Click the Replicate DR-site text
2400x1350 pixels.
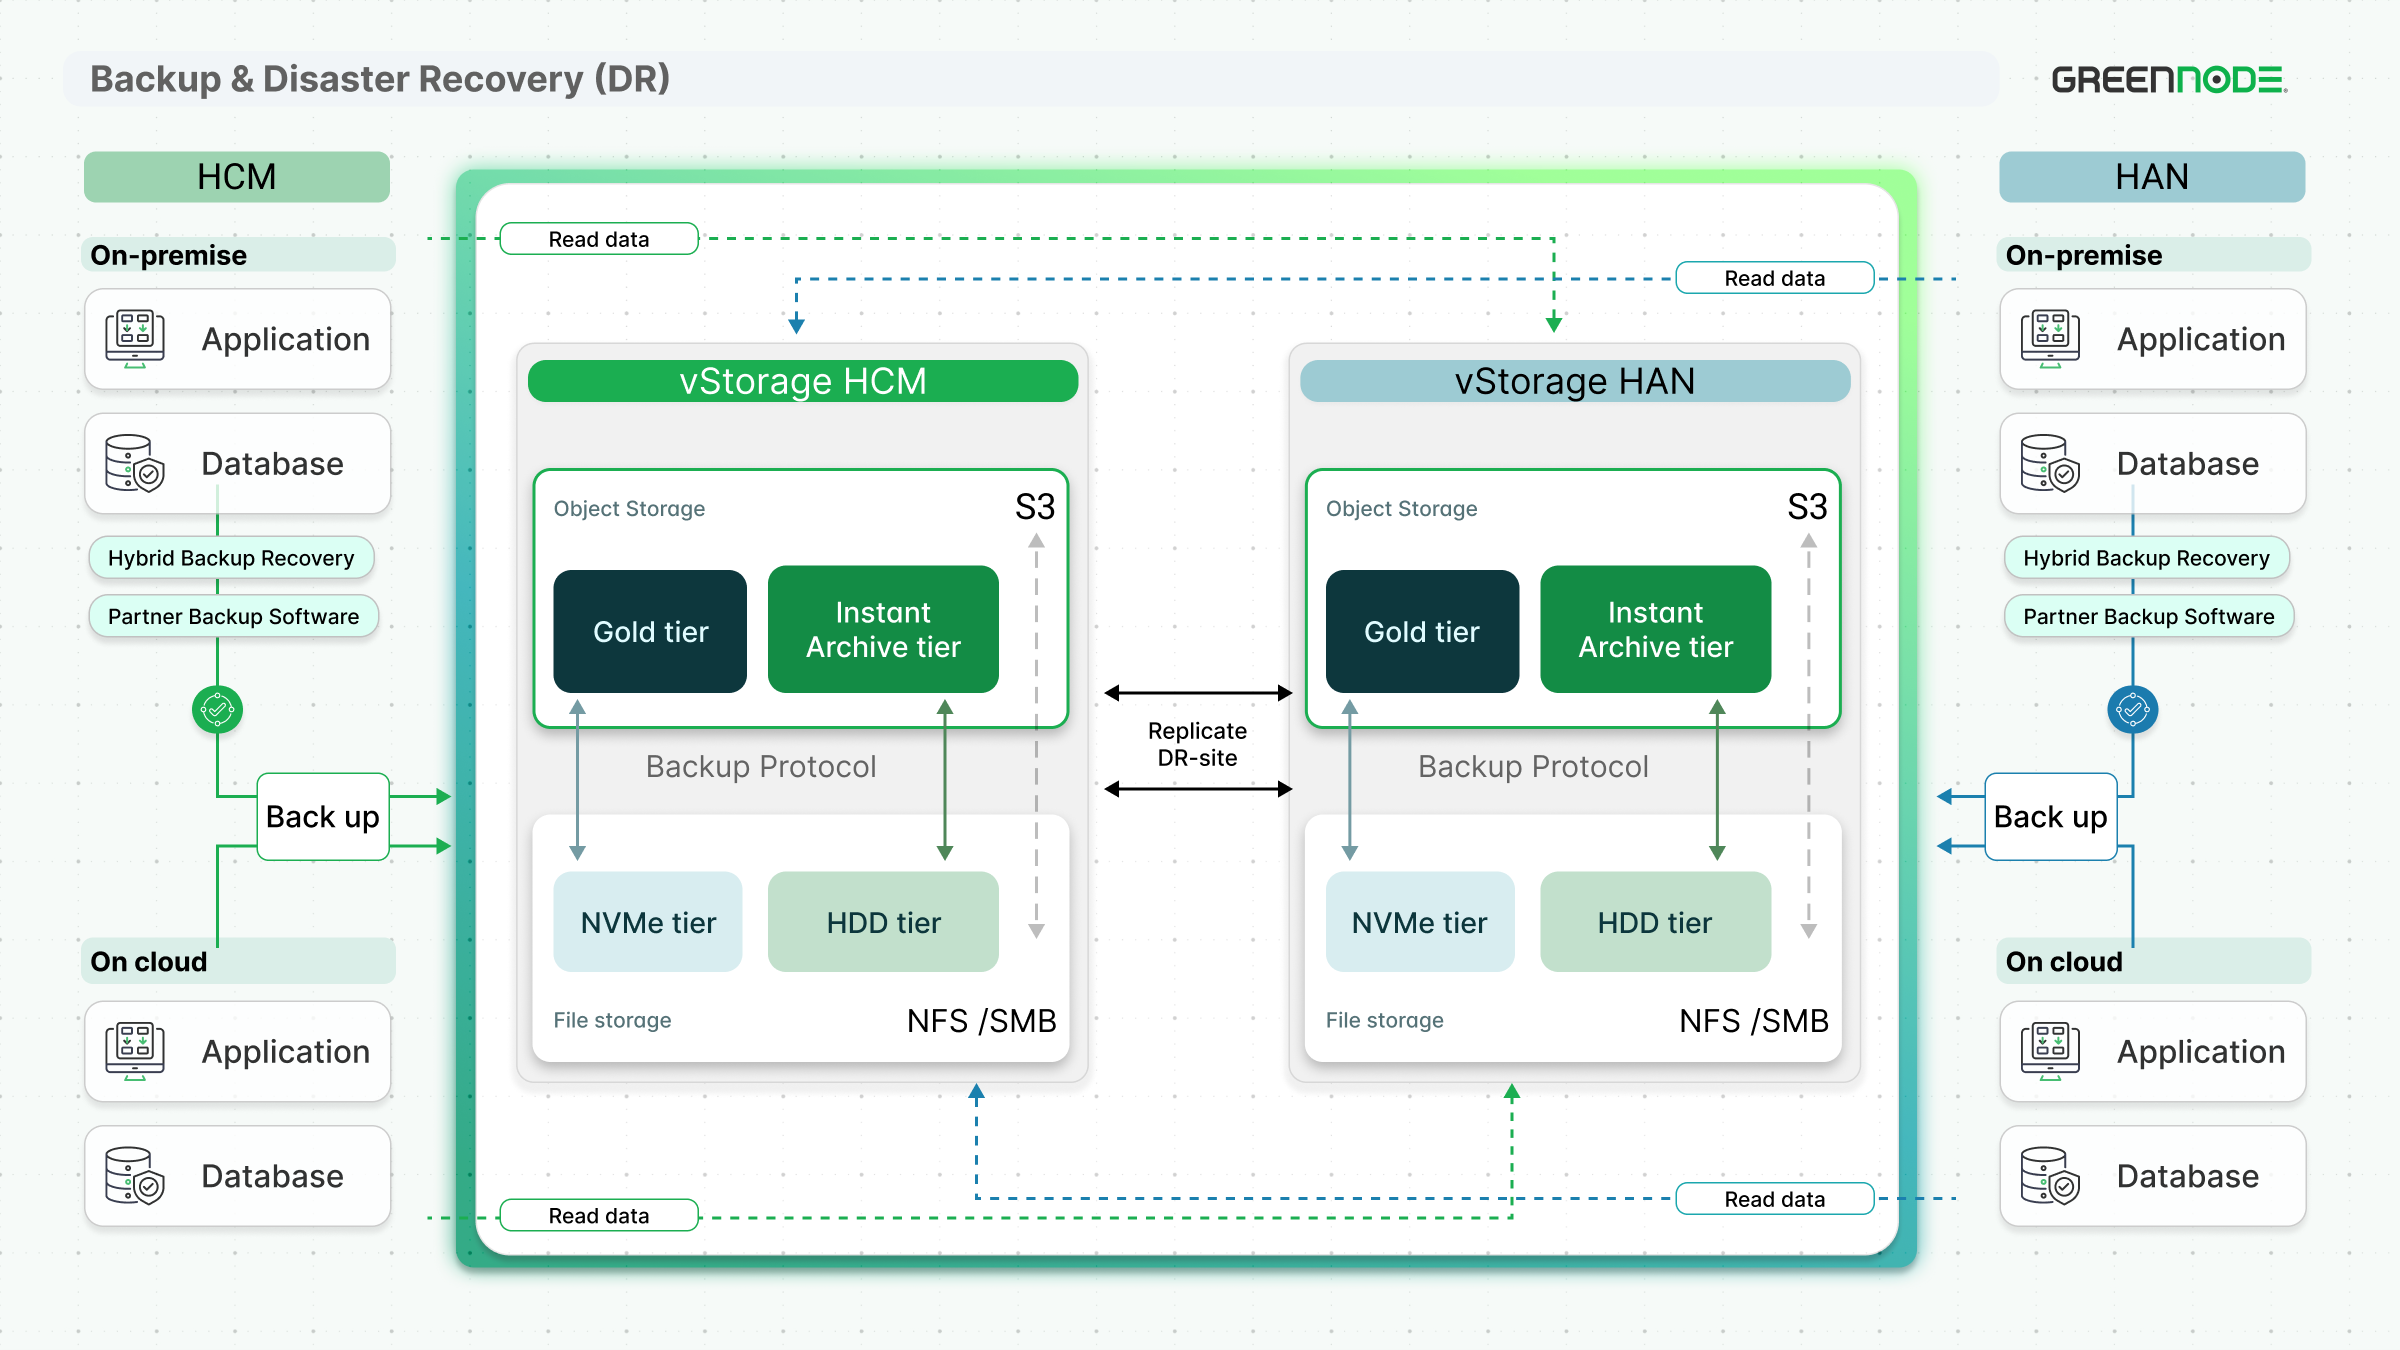(x=1197, y=744)
